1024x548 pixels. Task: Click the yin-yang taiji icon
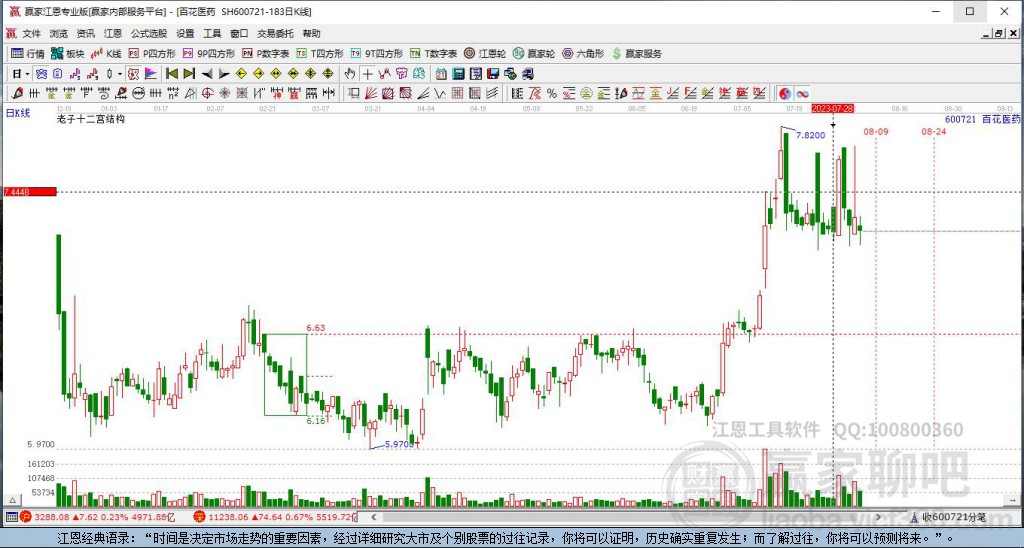point(785,94)
